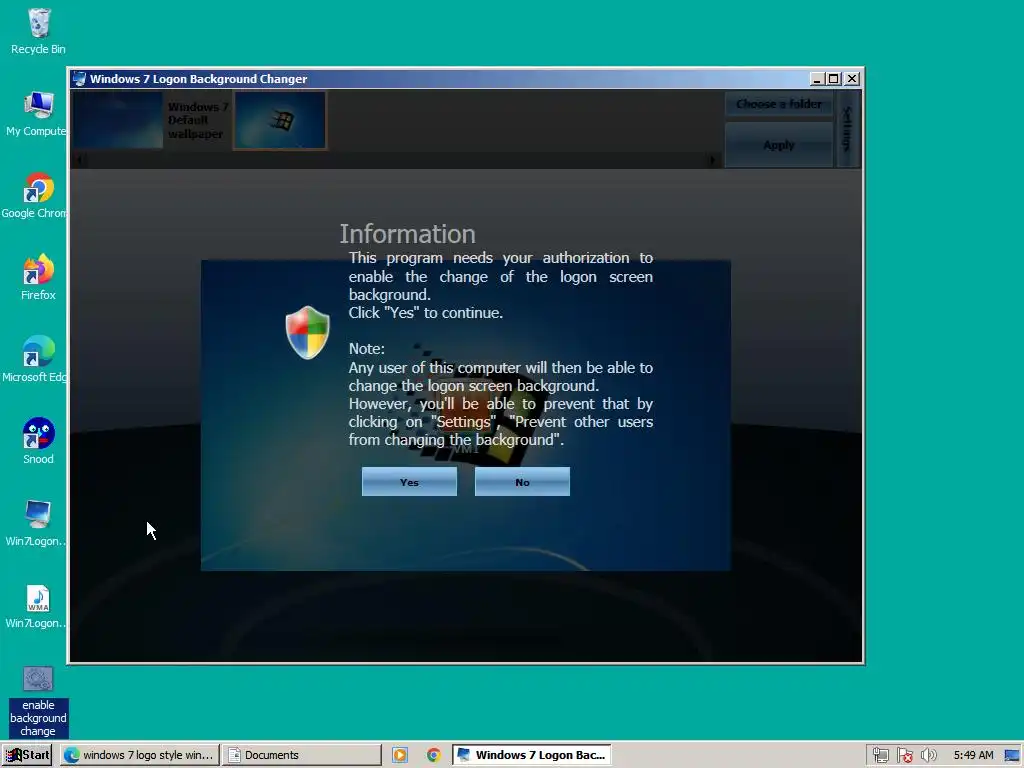Switch to the Documents taskbar button
1024x768 pixels.
coord(302,755)
